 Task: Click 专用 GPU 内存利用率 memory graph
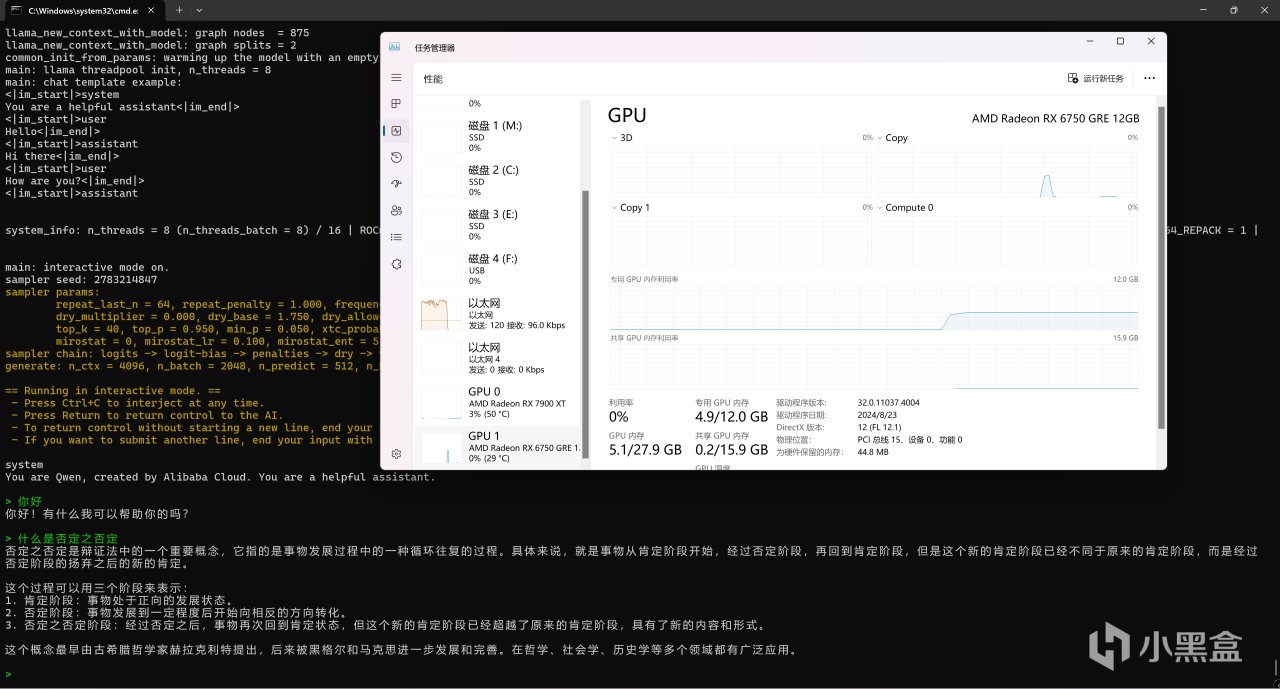tap(873, 308)
